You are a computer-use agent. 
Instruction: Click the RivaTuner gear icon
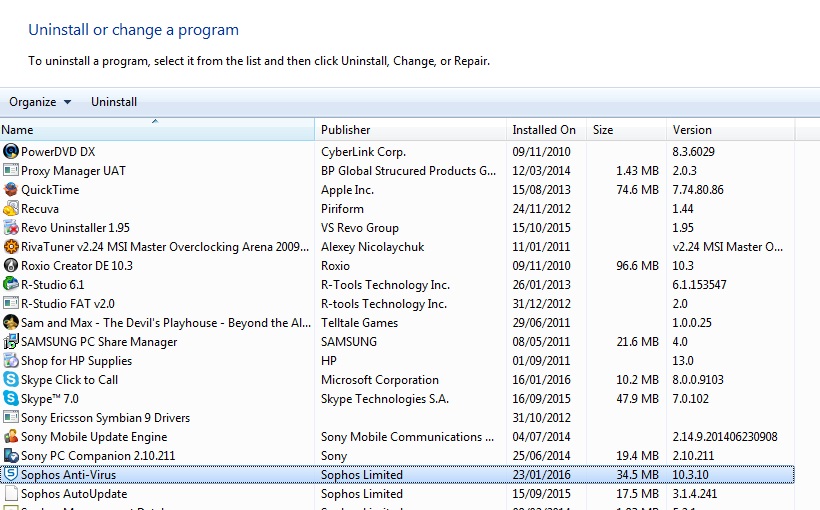10,246
